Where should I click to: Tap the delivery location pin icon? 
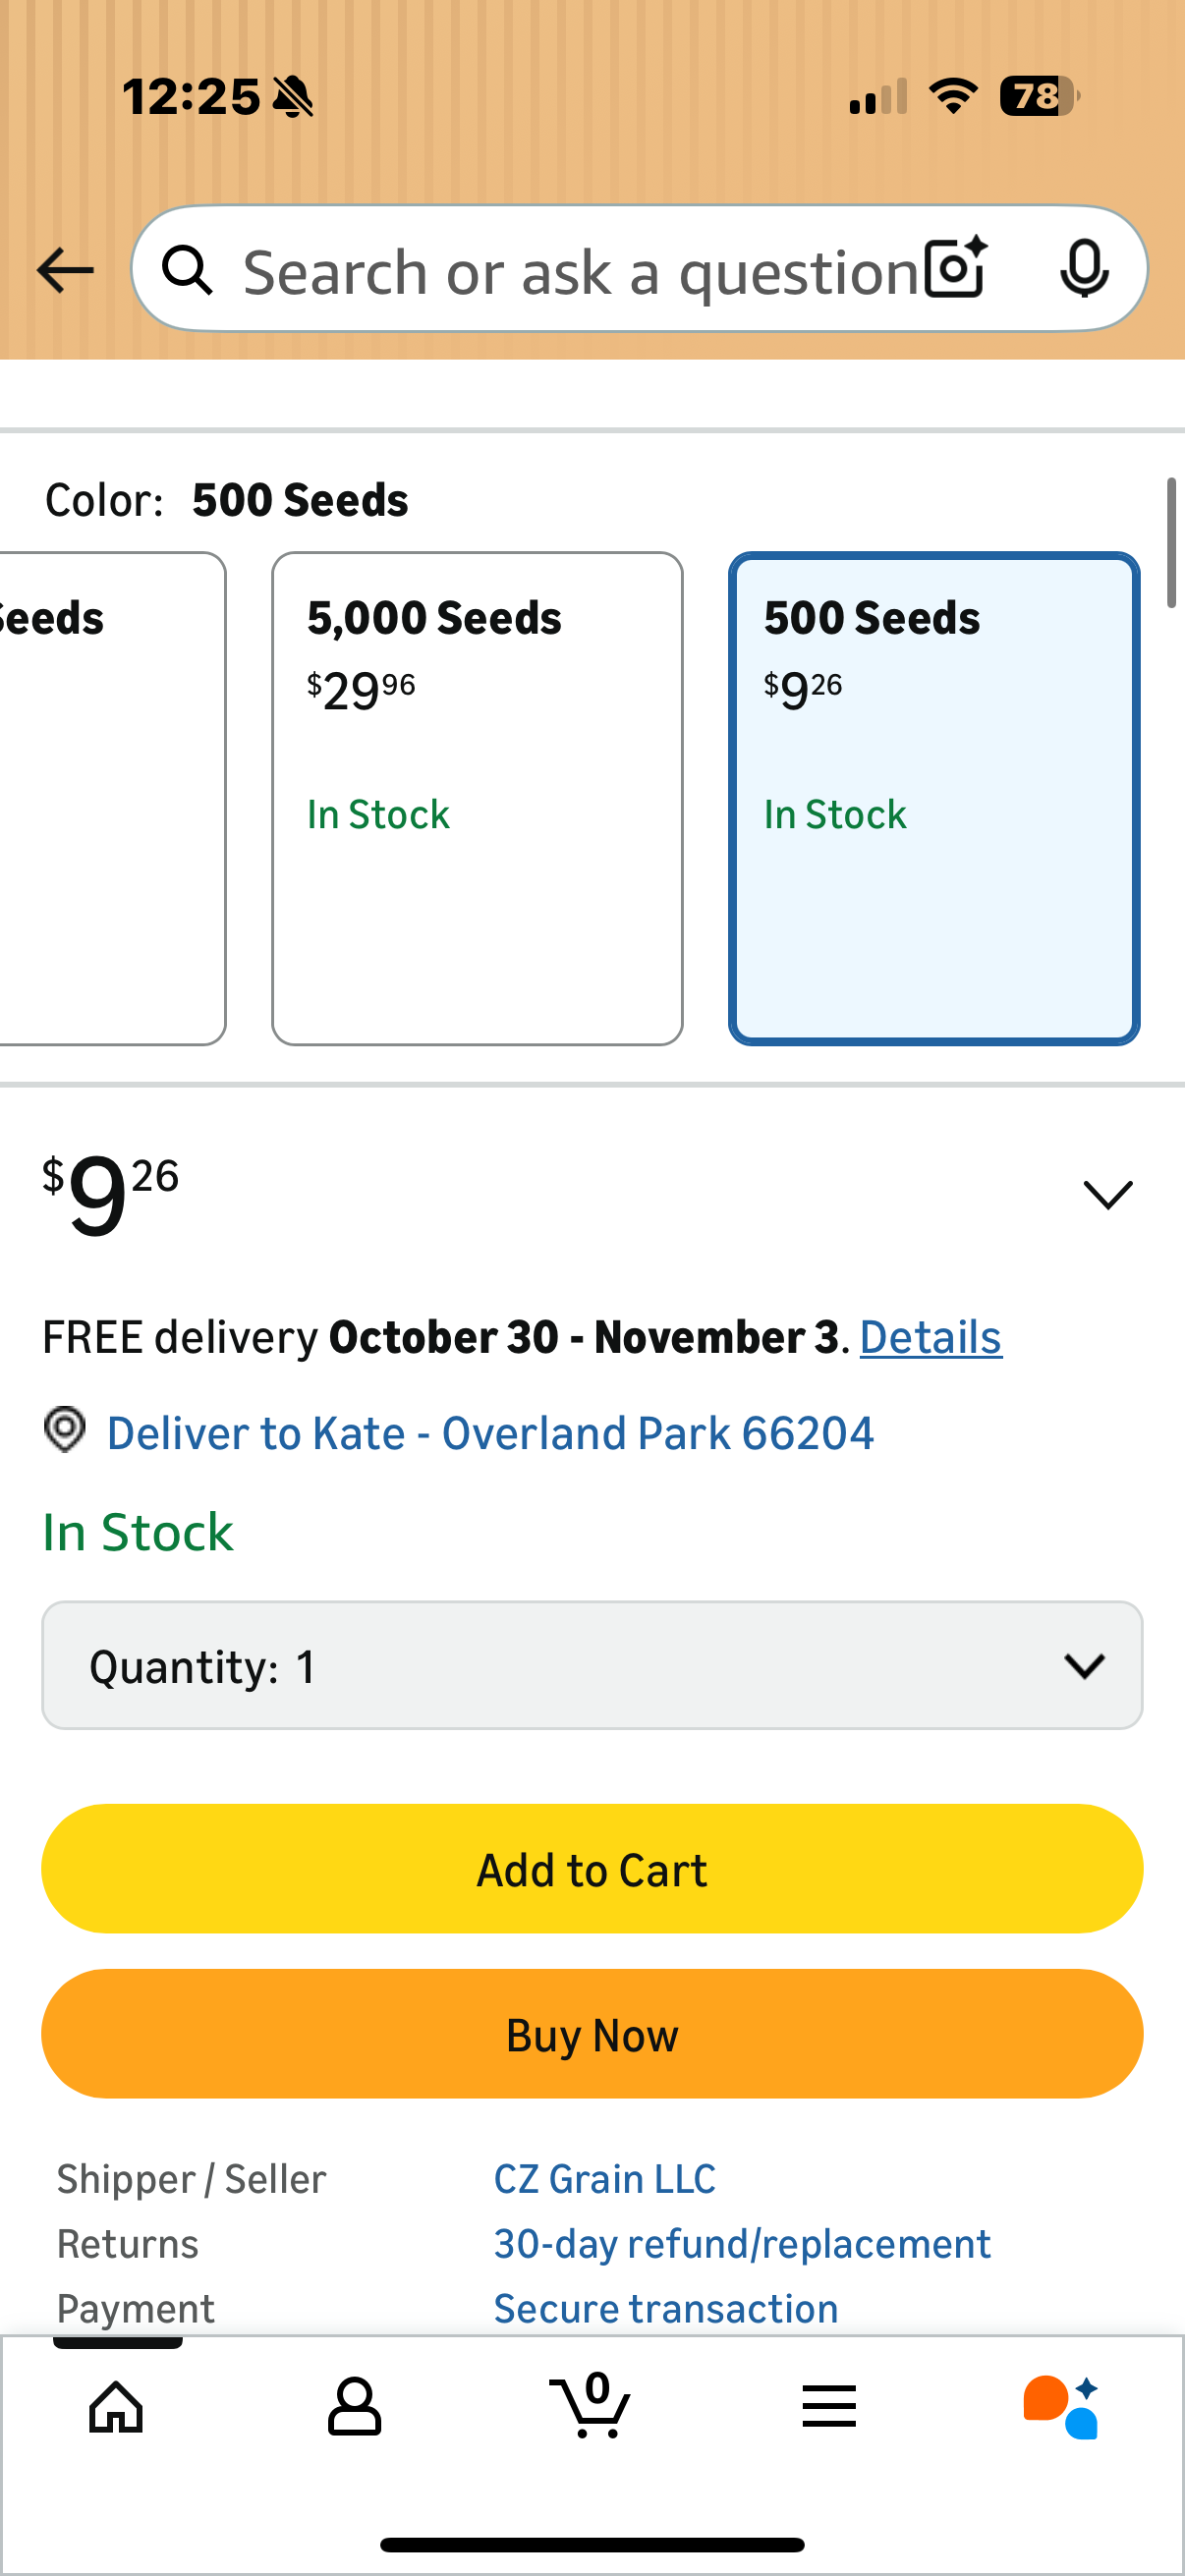coord(65,1430)
